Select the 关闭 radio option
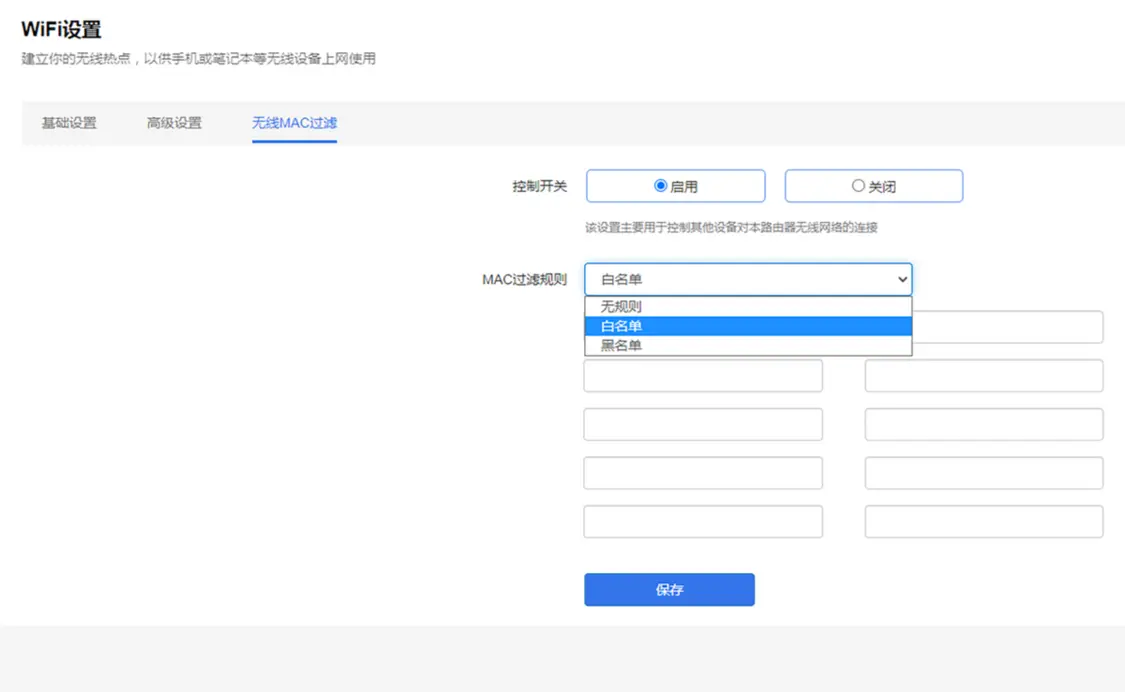1125x692 pixels. [x=859, y=185]
